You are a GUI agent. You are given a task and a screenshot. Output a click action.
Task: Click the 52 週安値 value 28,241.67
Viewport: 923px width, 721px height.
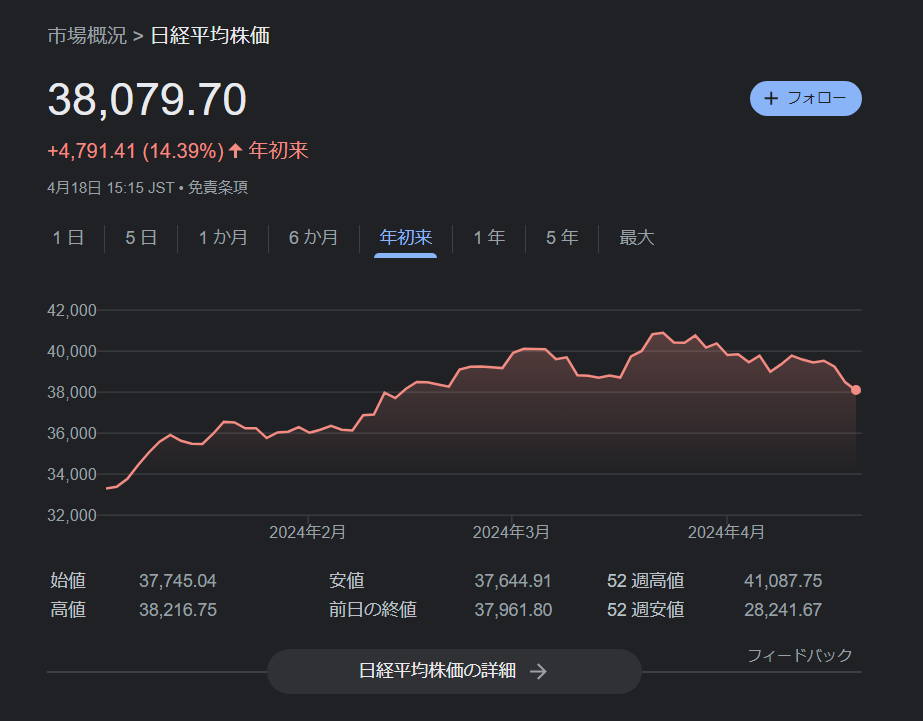click(x=783, y=610)
